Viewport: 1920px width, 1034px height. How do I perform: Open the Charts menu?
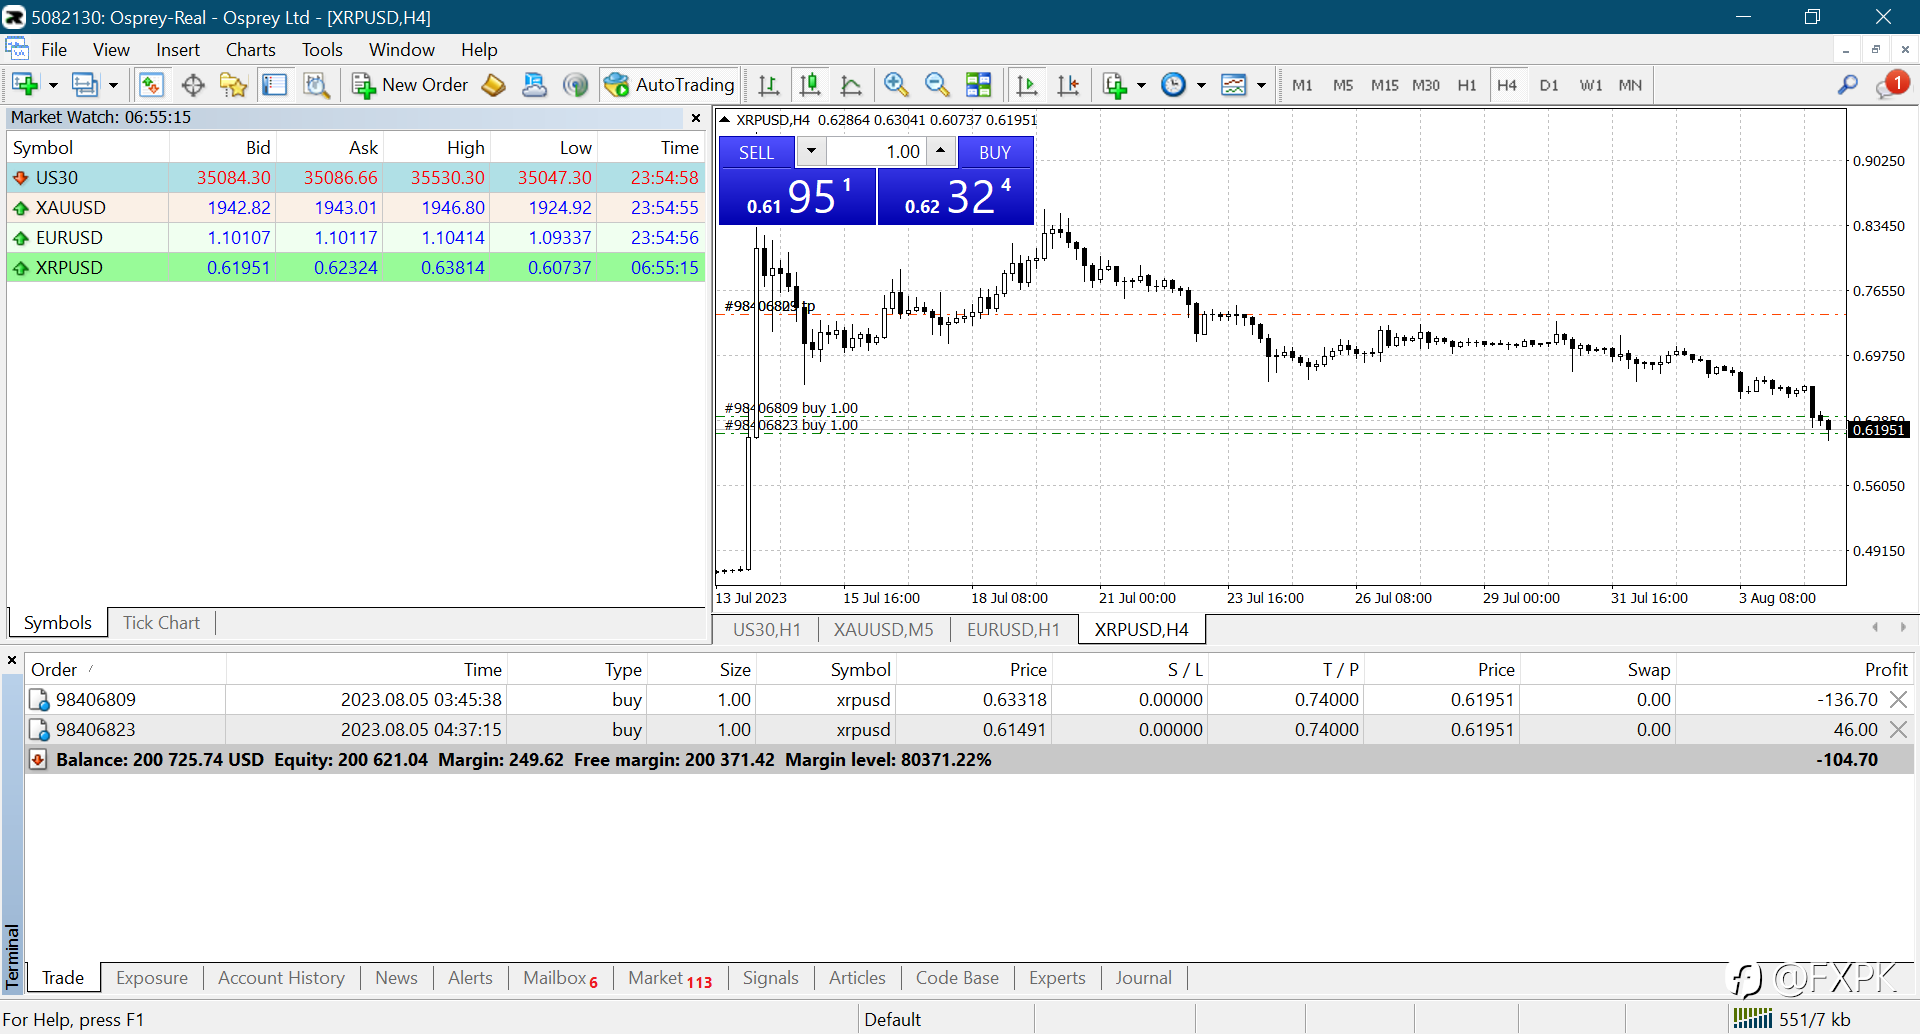click(x=250, y=49)
